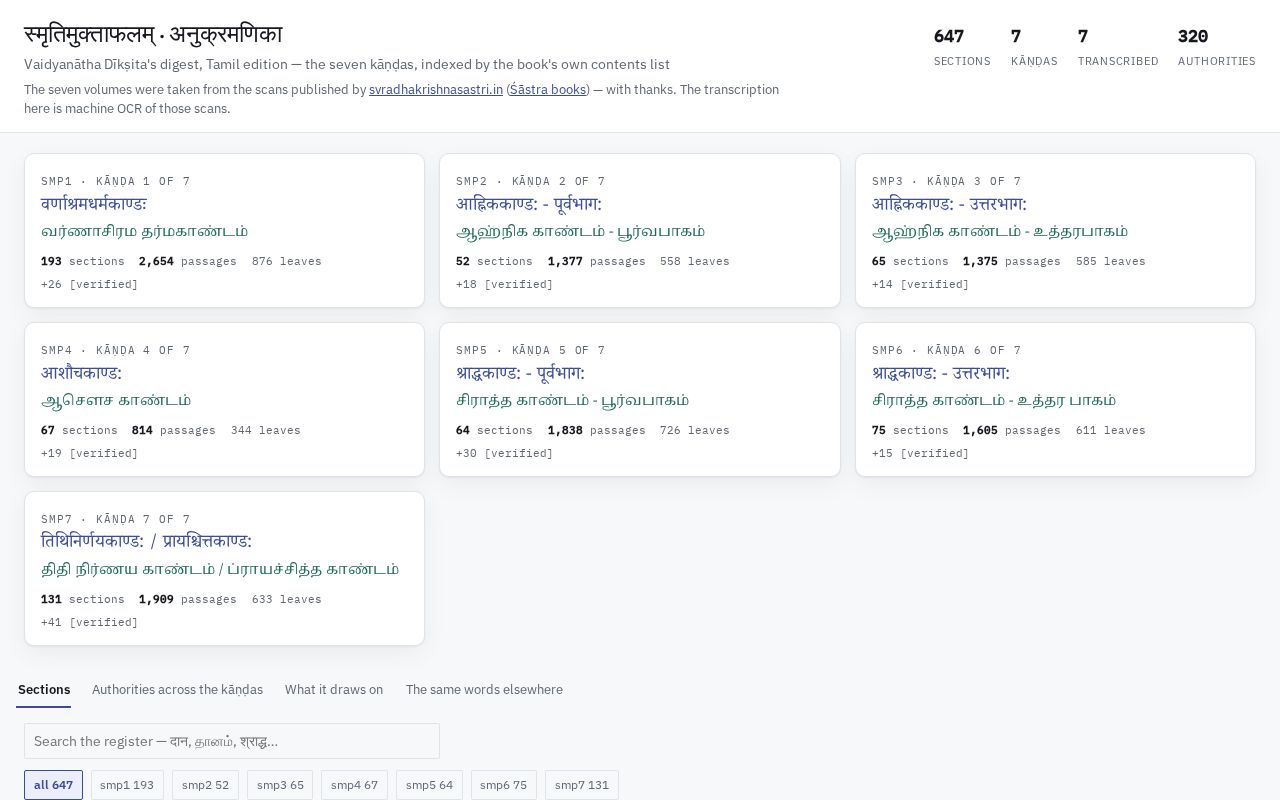Open the SMP5 श्राद्धकाण्डः पूर्वभागः card
Screen dimensions: 1280x800
[x=640, y=399]
